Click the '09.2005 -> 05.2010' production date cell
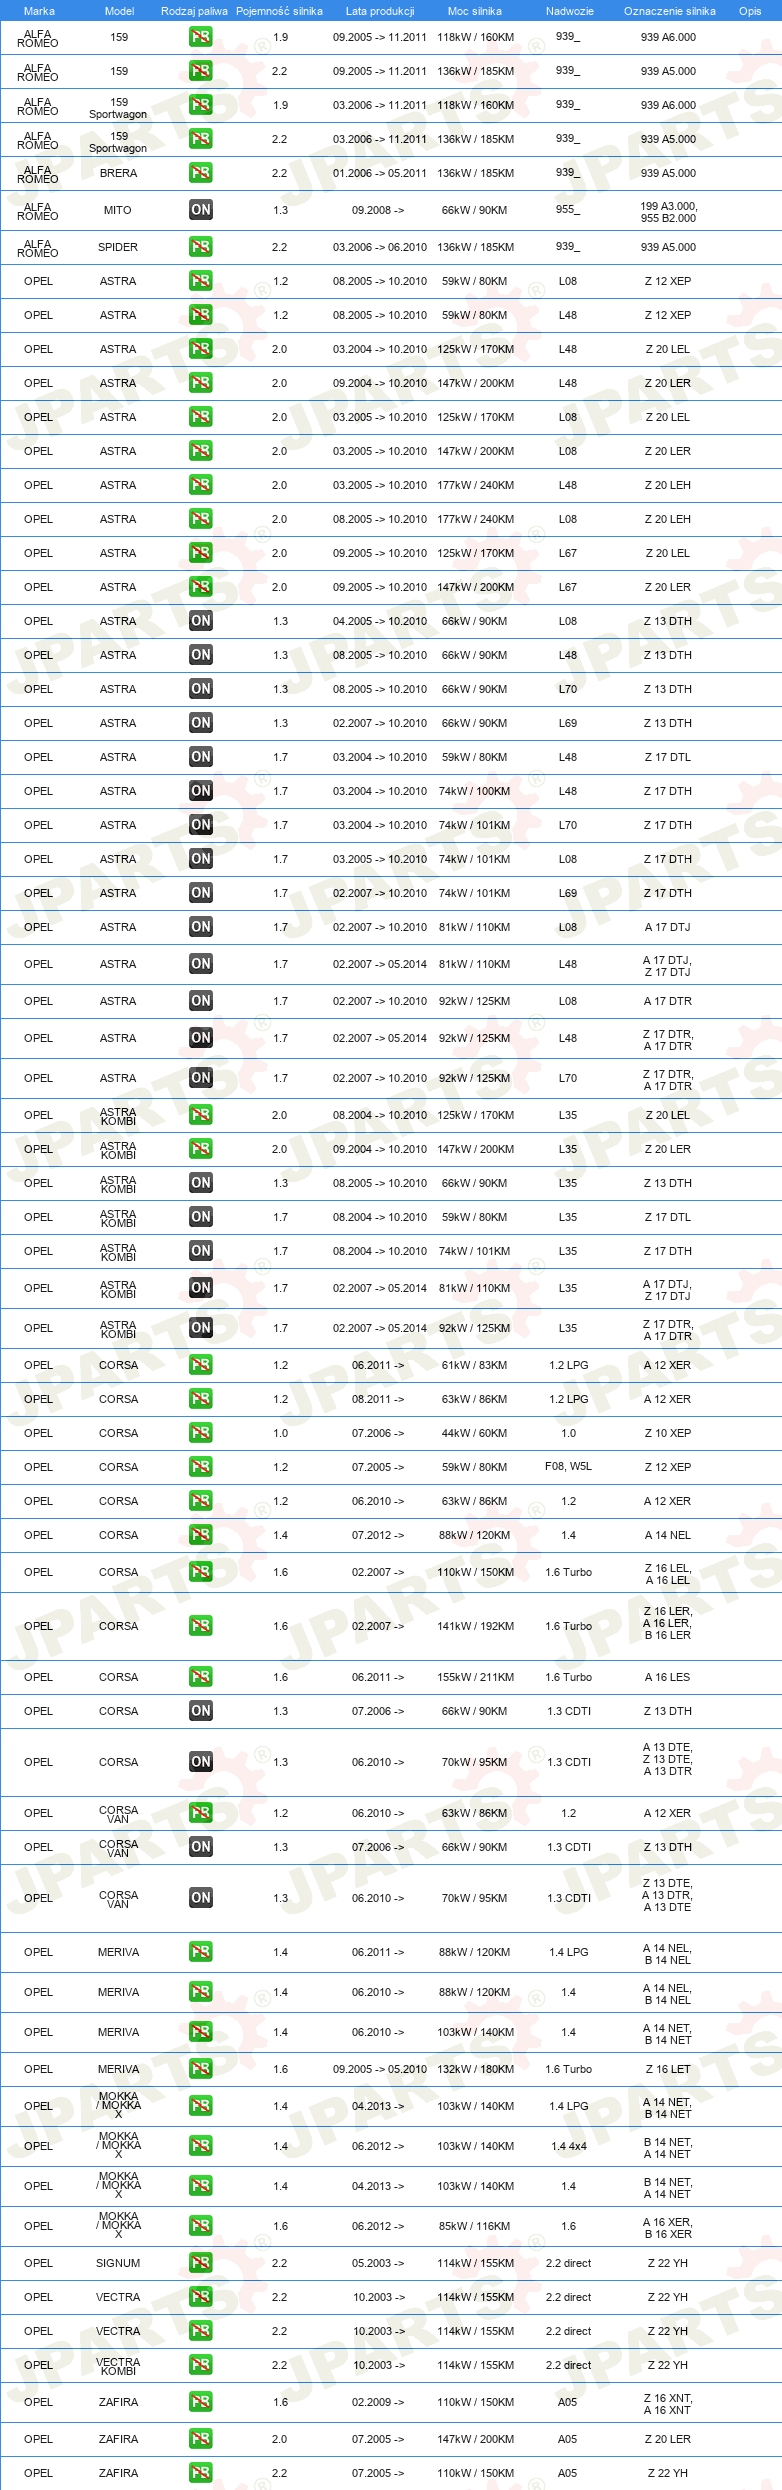The image size is (782, 2490). click(380, 2069)
